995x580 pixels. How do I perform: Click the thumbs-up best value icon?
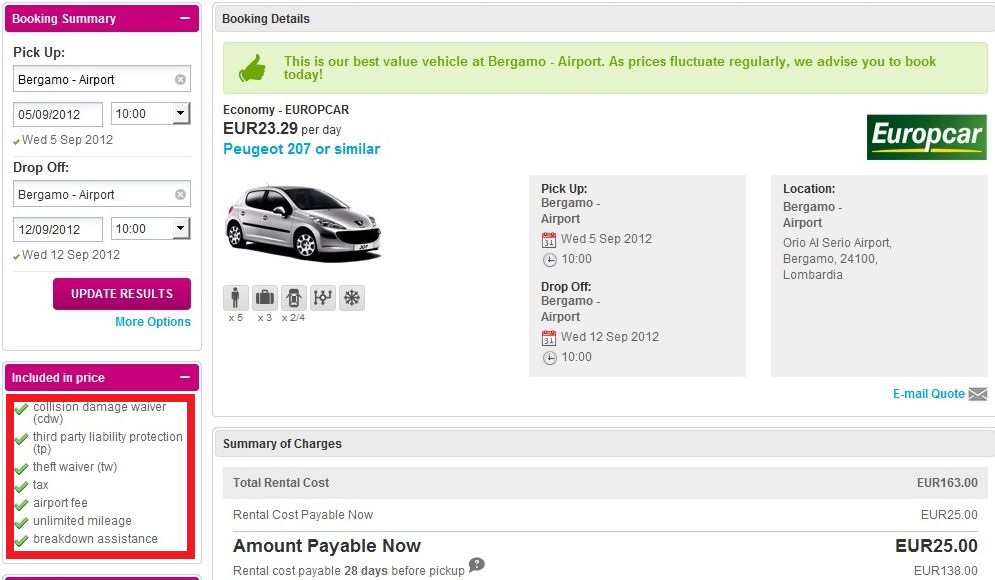(252, 68)
